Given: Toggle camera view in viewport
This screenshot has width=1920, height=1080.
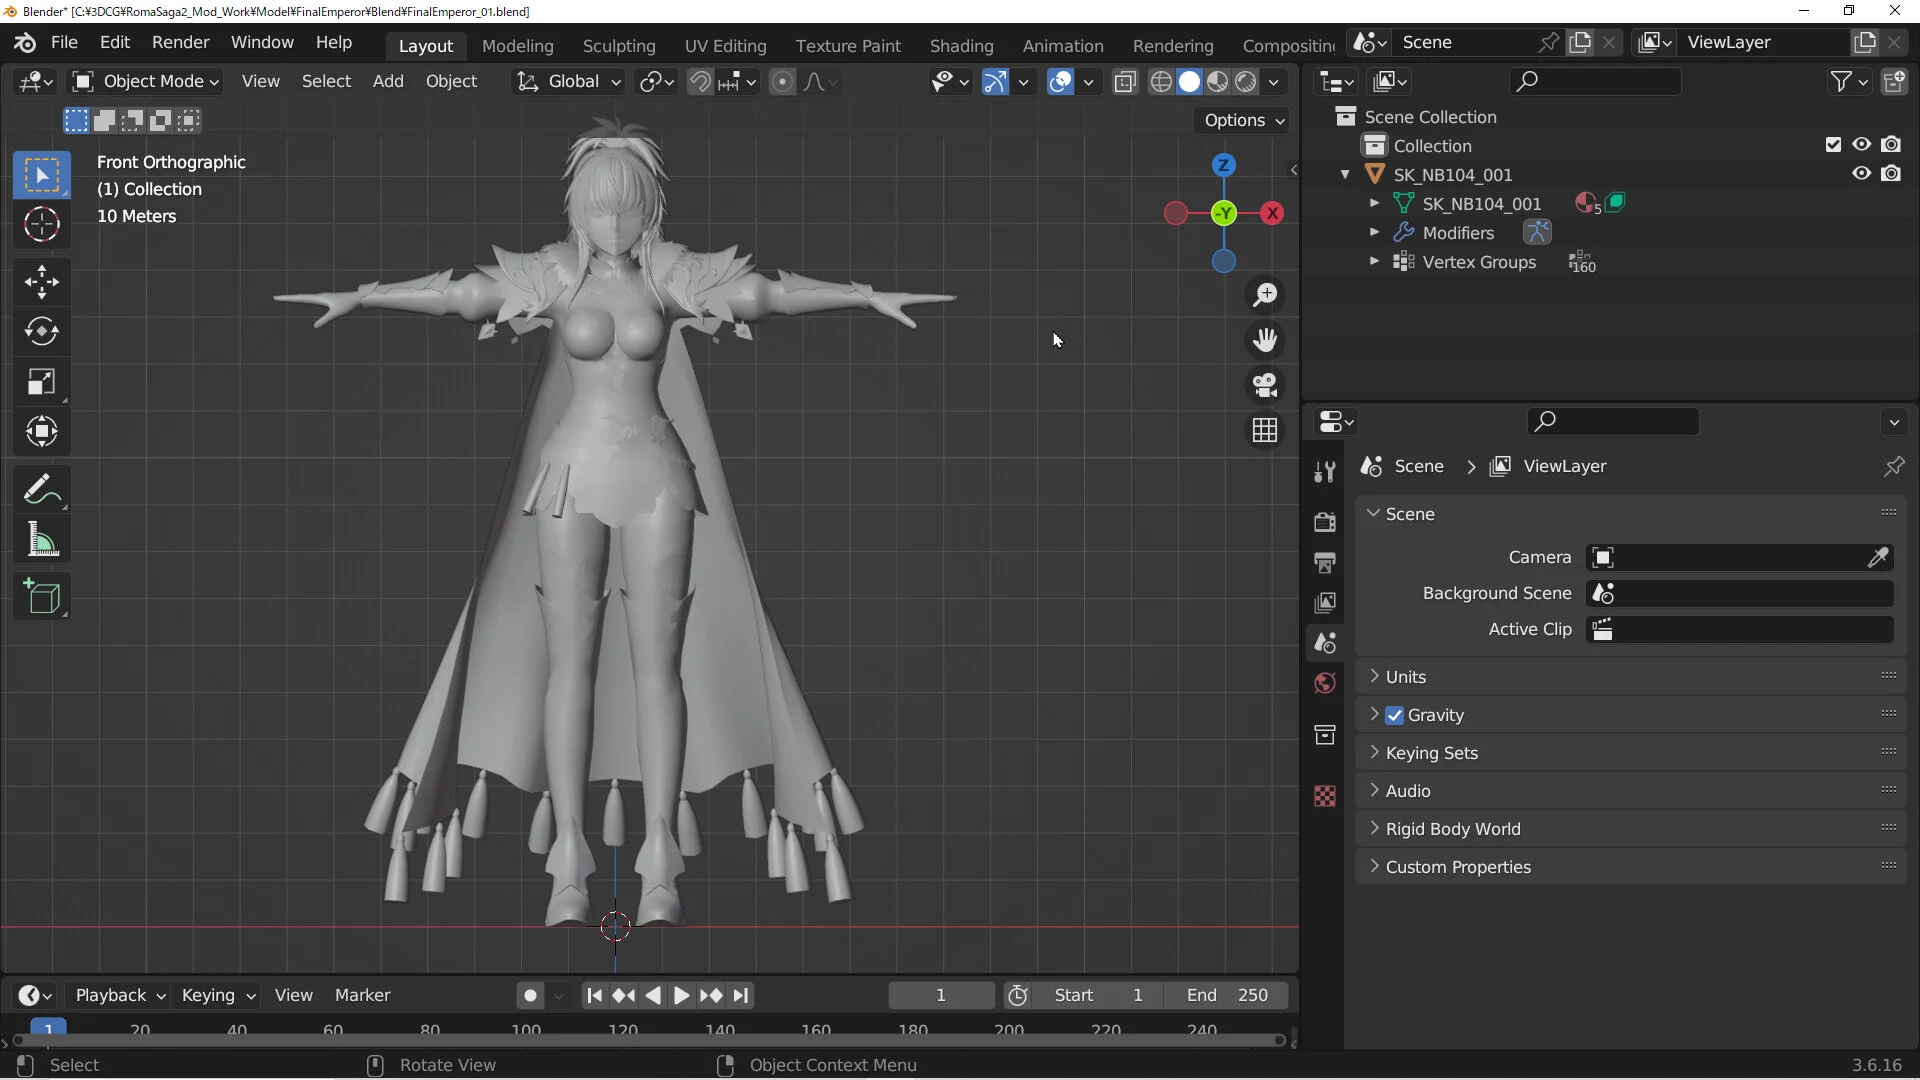Looking at the screenshot, I should [1265, 385].
